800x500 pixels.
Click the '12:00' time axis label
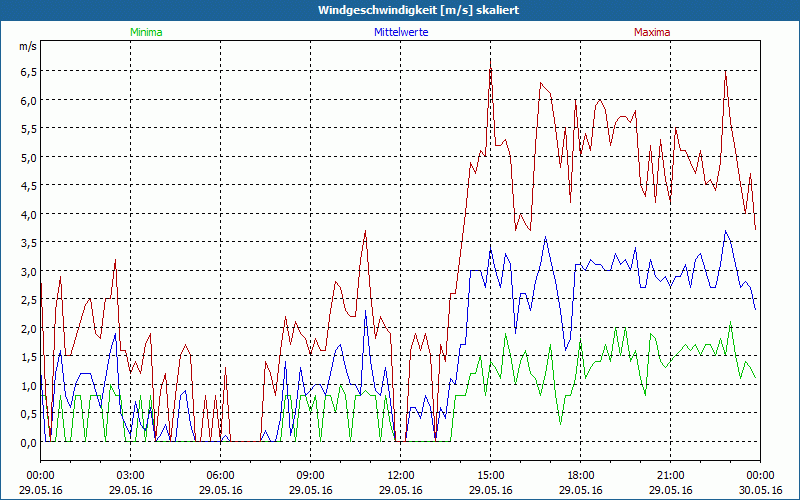tap(401, 476)
